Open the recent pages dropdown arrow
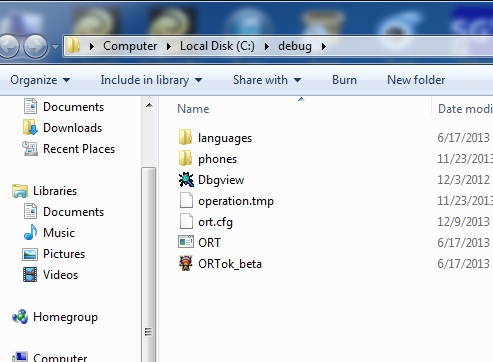The image size is (493, 362). click(55, 47)
